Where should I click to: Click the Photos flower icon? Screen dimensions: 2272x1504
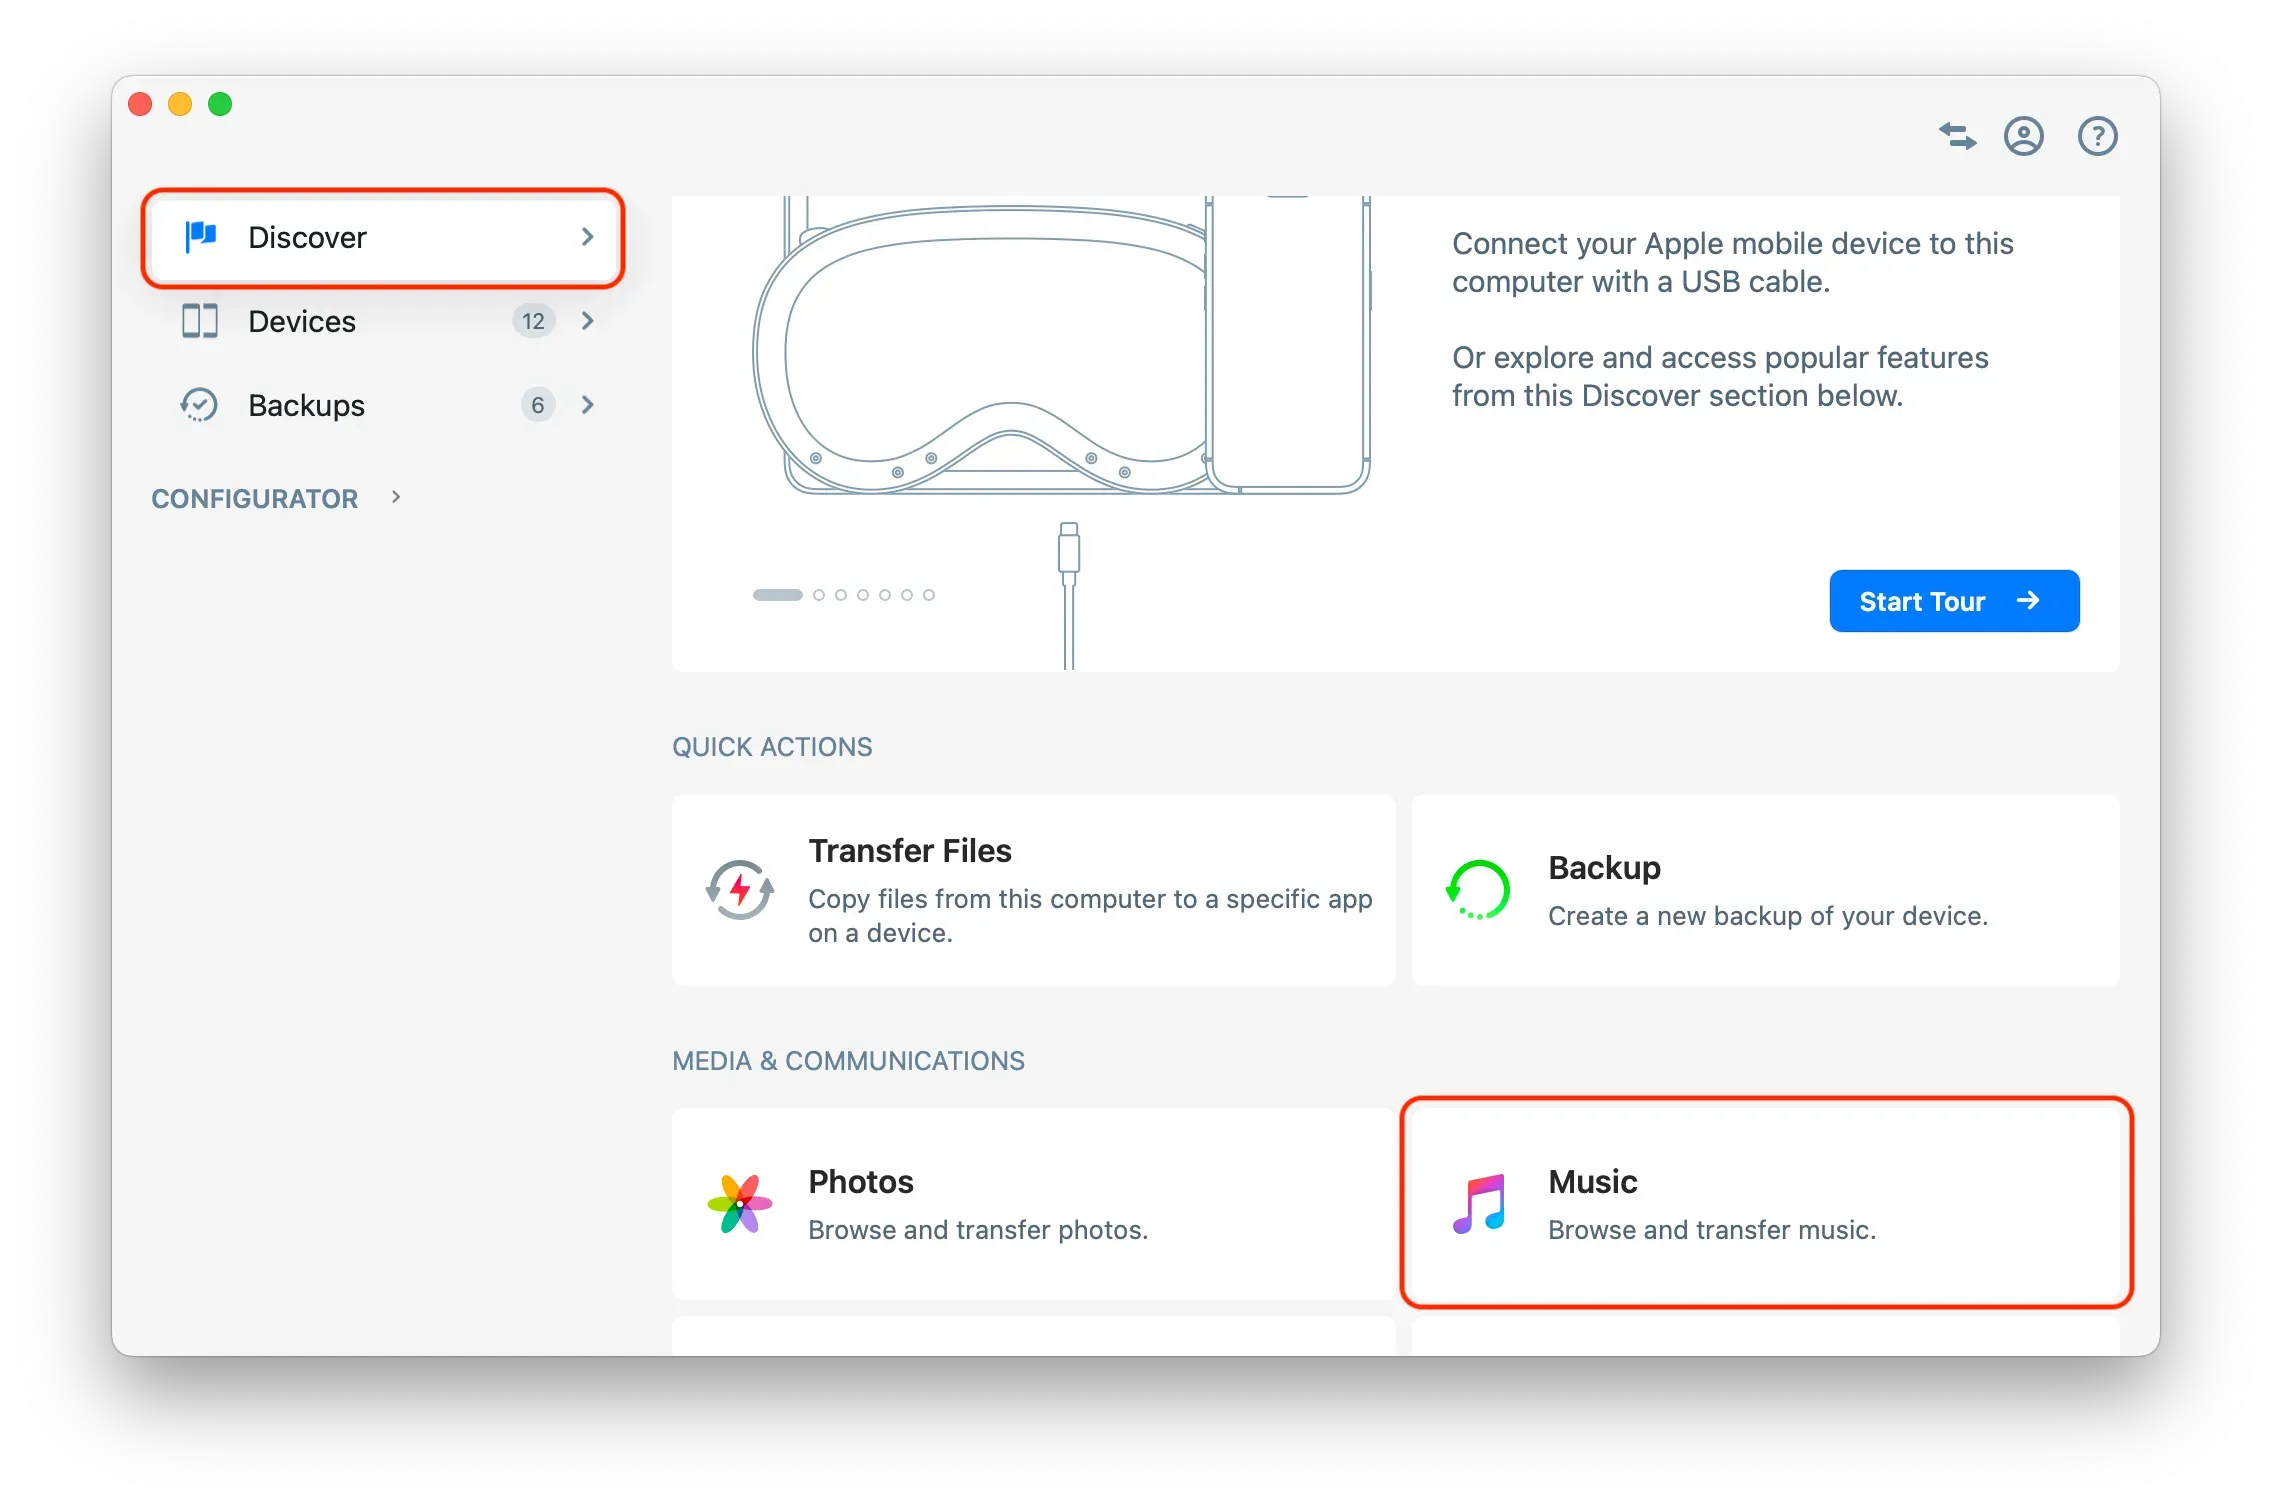tap(740, 1204)
